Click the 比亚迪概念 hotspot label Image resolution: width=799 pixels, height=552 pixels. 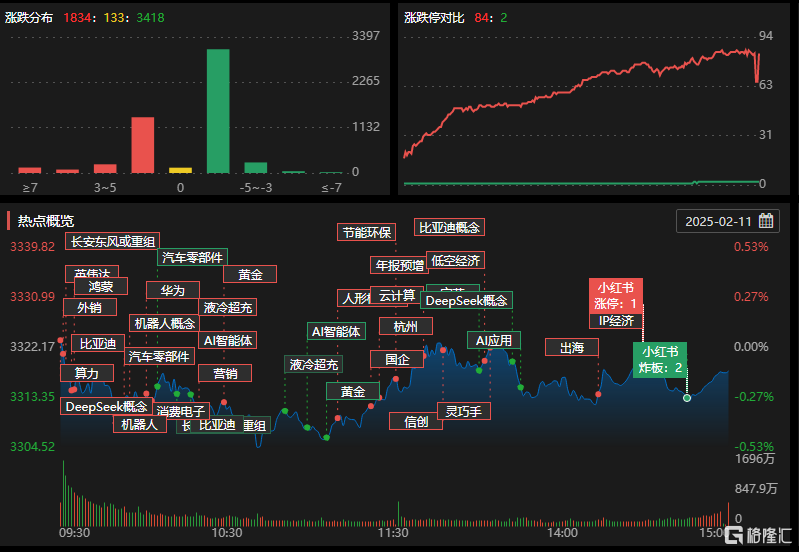pos(449,227)
